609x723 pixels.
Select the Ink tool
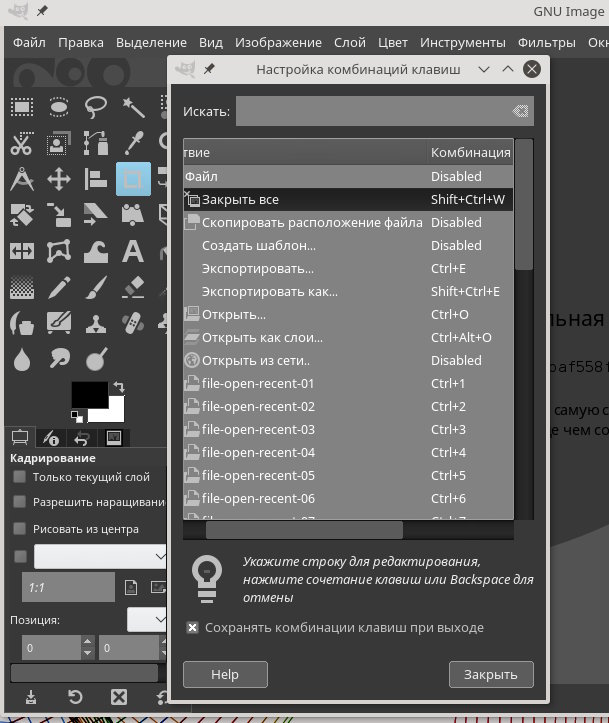22,323
